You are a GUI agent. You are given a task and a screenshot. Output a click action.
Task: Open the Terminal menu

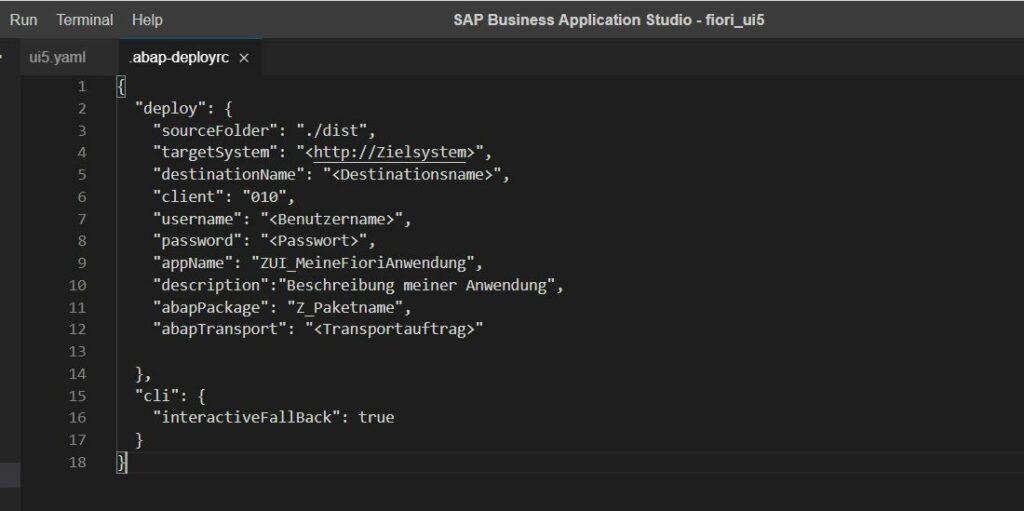[x=84, y=20]
